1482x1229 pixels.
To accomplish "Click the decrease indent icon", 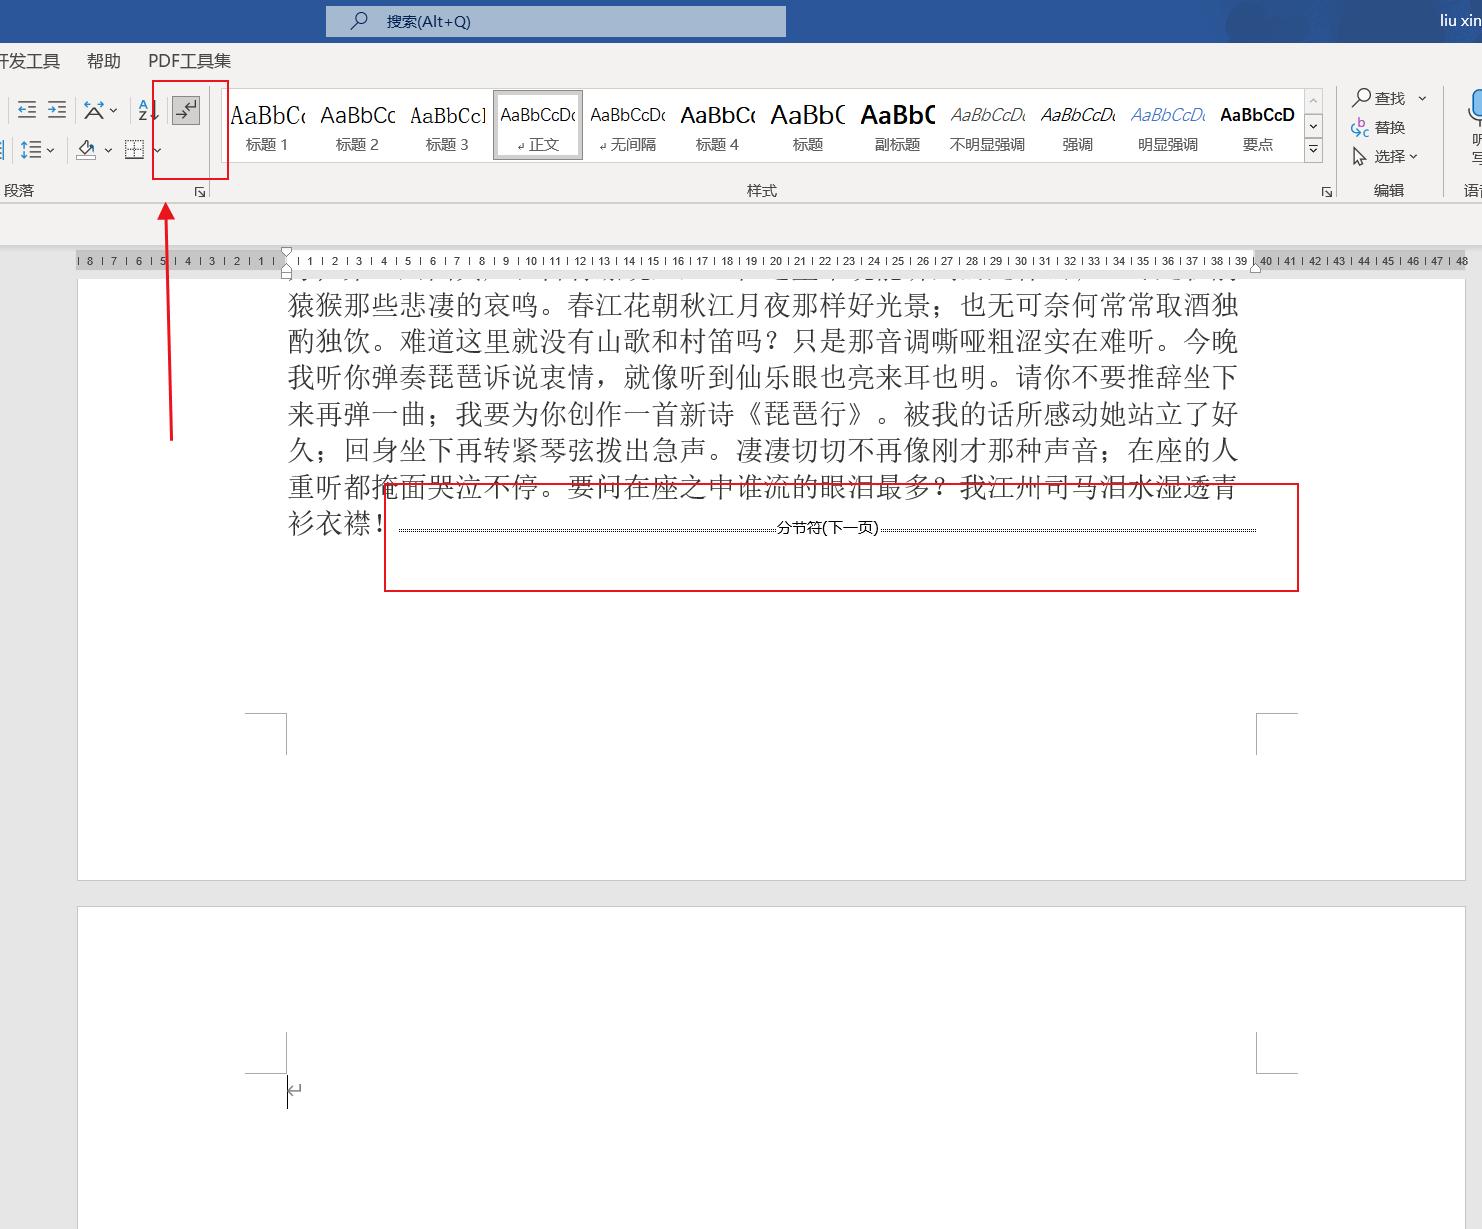I will tap(27, 110).
